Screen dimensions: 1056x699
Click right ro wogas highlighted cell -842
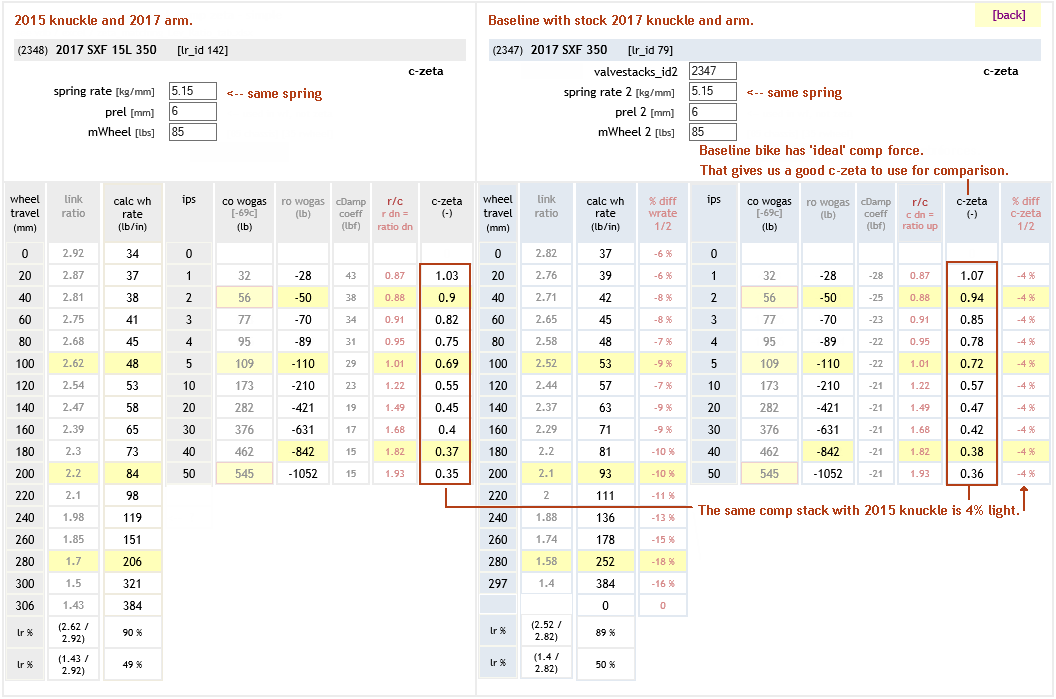coord(828,451)
